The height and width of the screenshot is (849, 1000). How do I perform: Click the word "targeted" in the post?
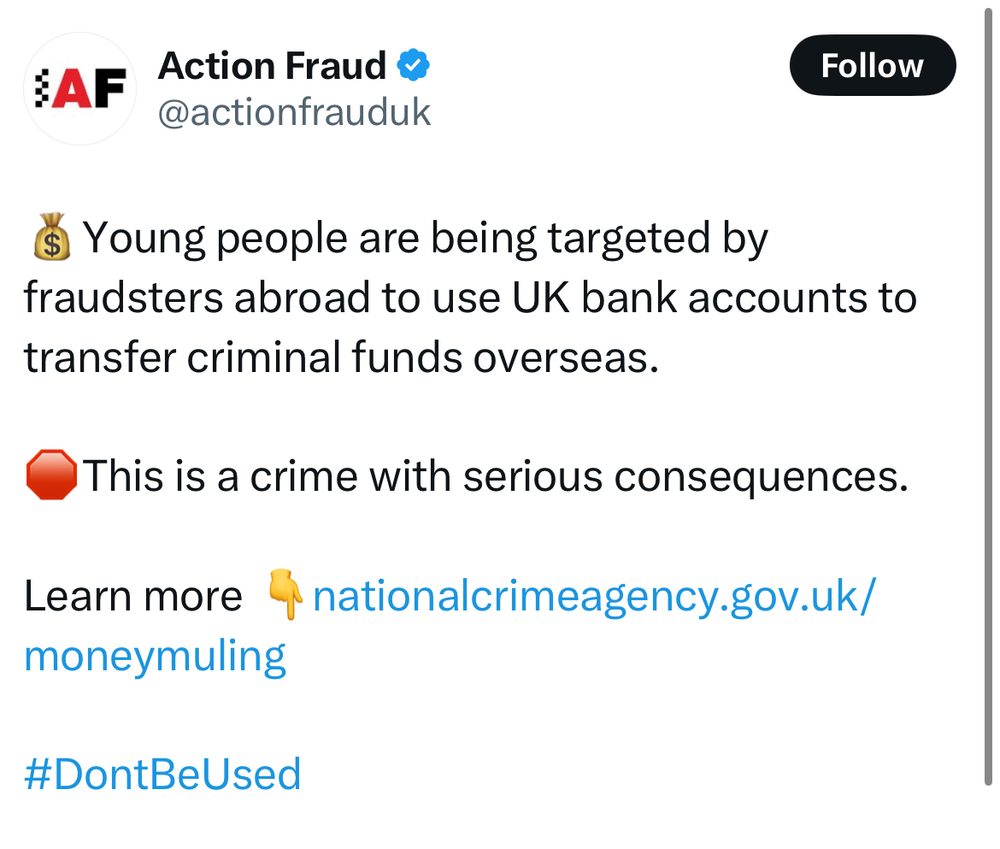628,239
